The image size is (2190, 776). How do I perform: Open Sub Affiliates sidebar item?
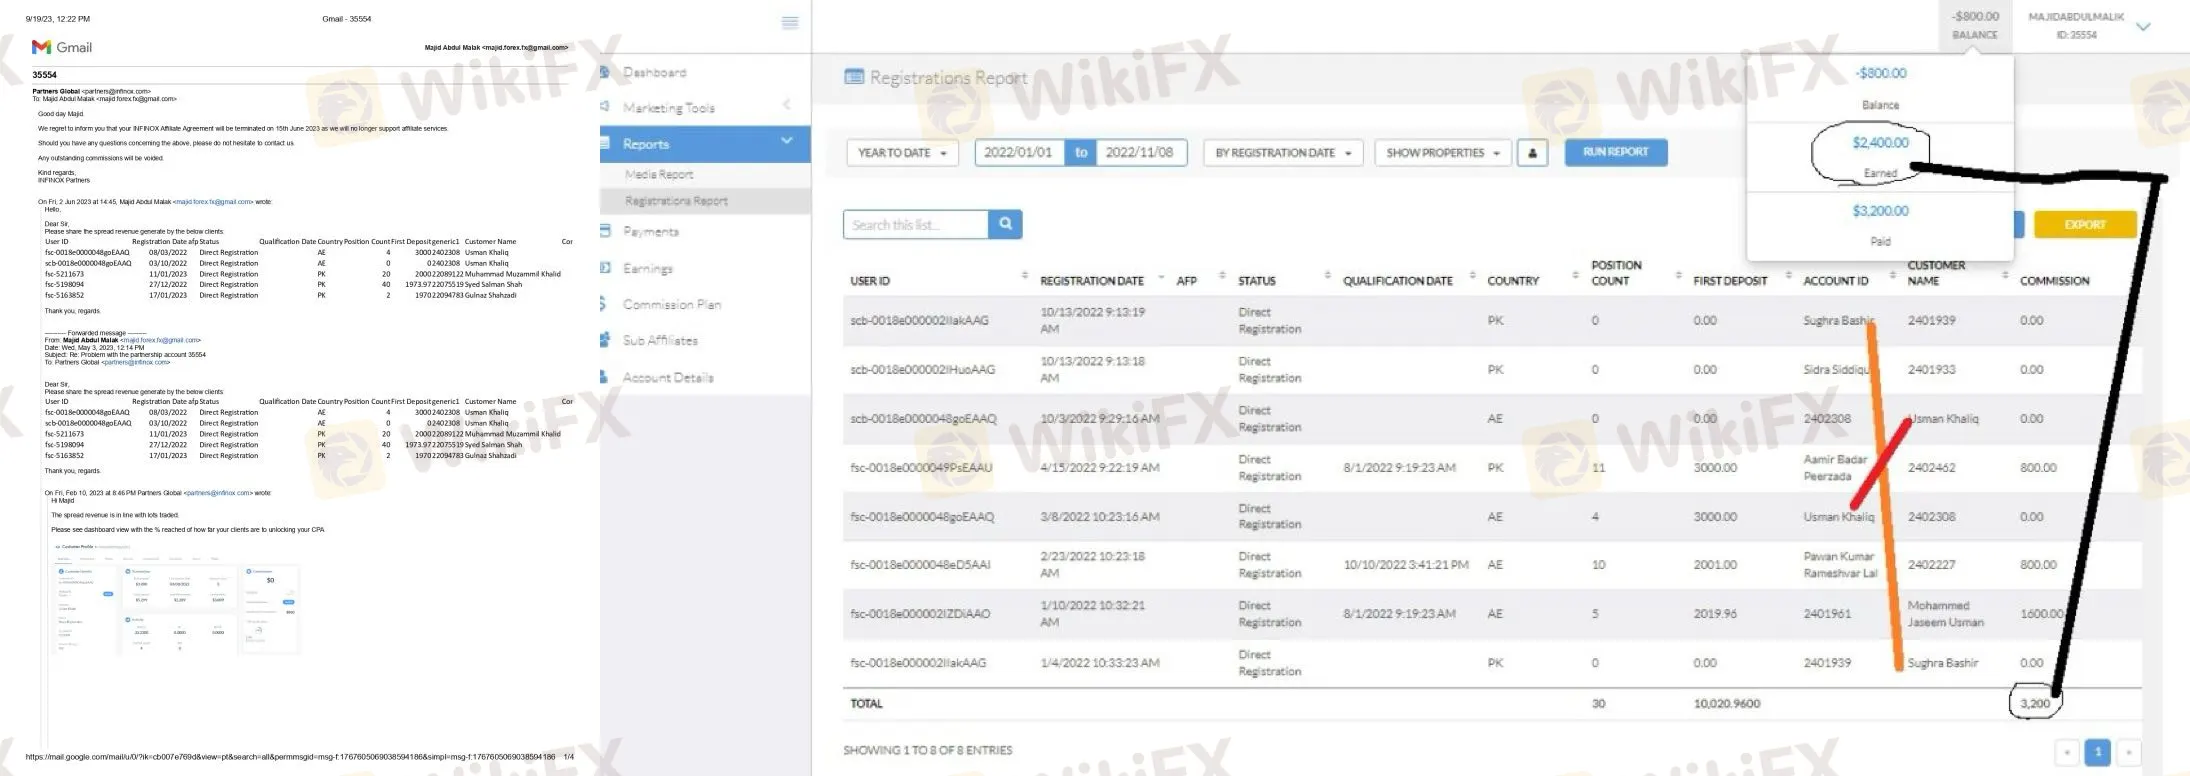point(660,340)
